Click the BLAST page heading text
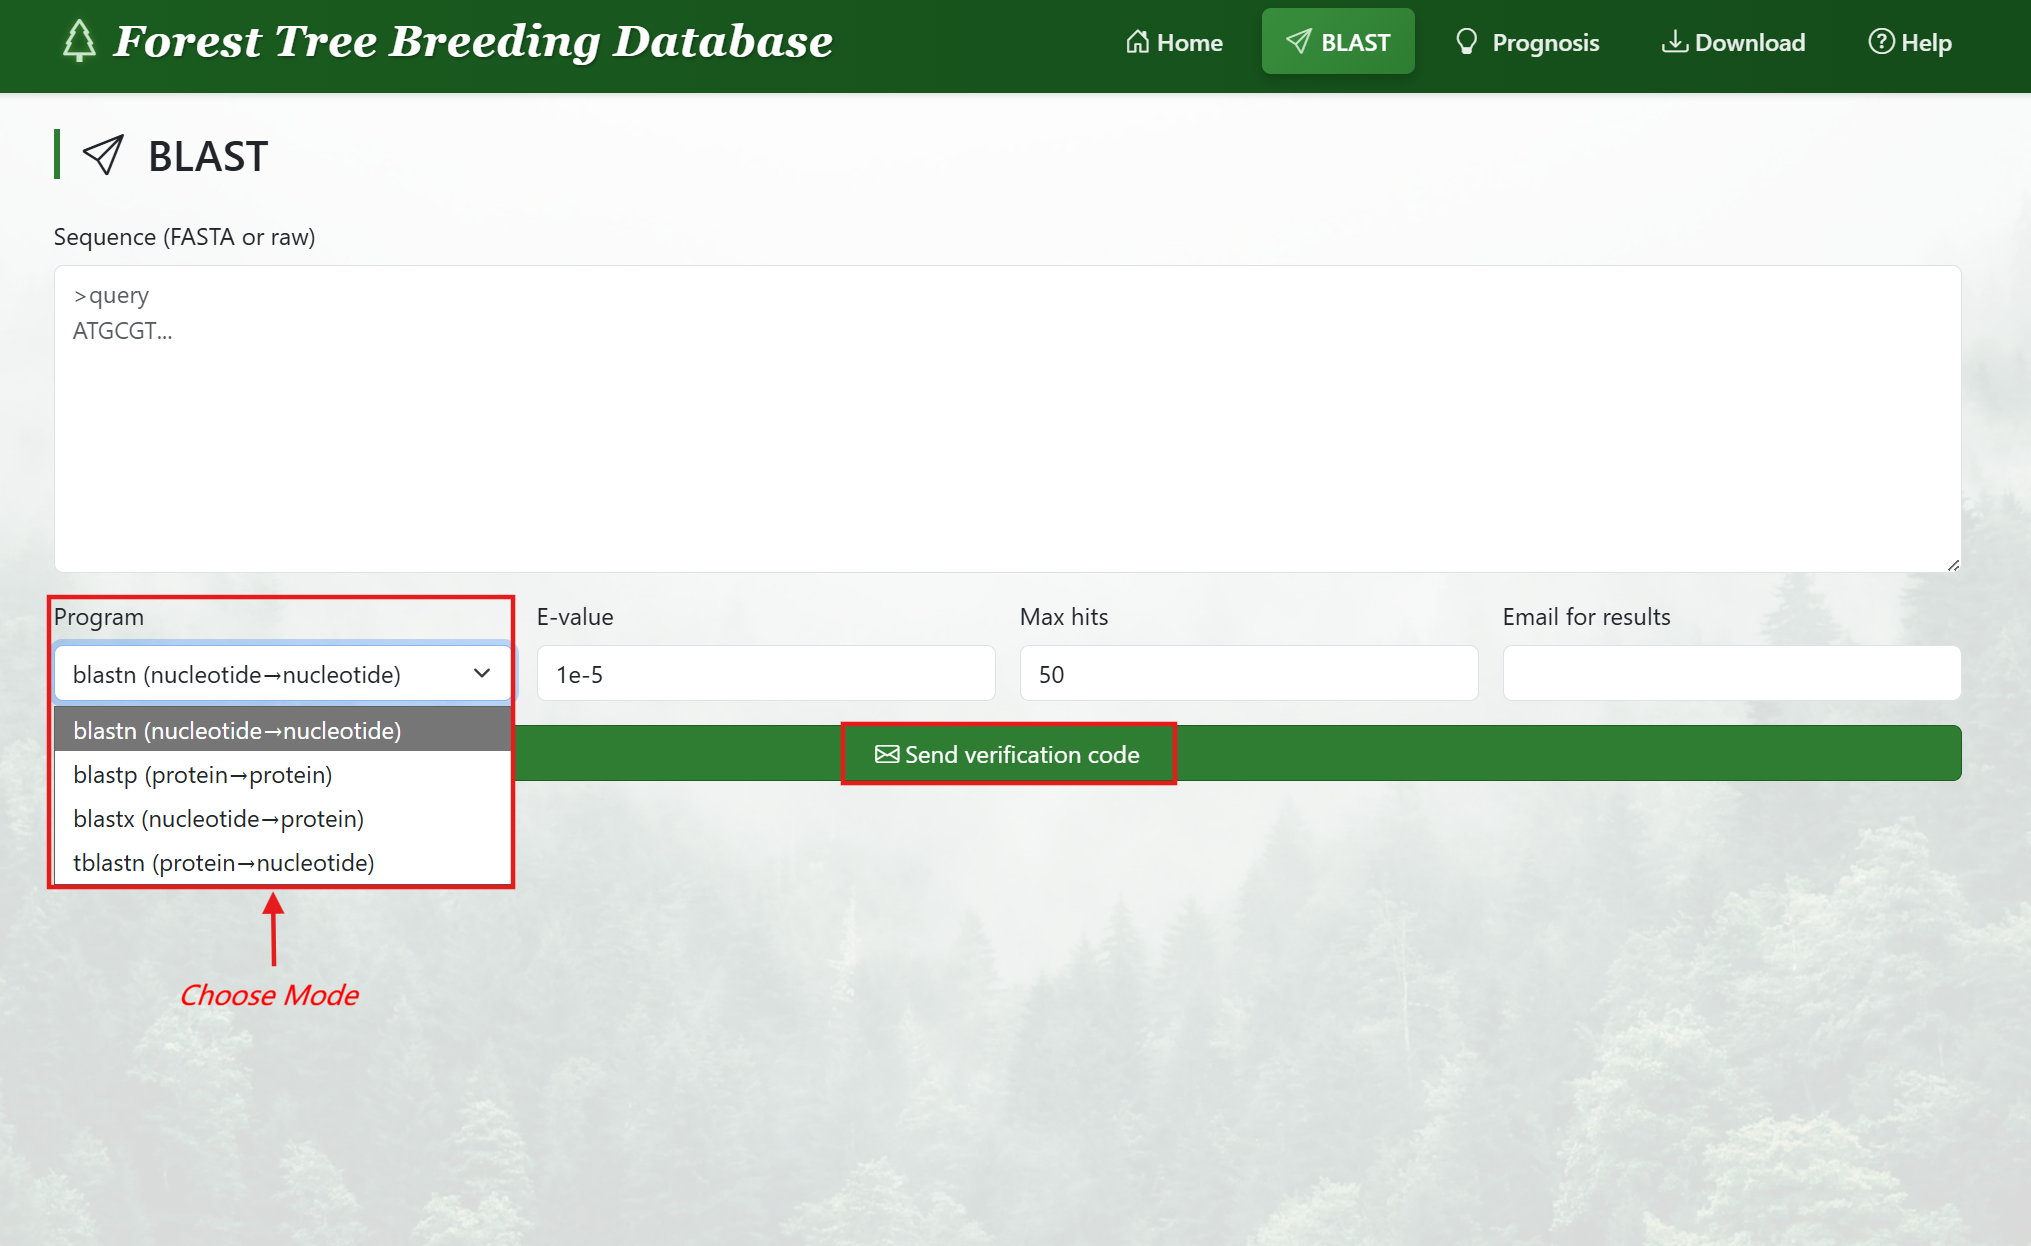Image resolution: width=2031 pixels, height=1246 pixels. coord(208,156)
